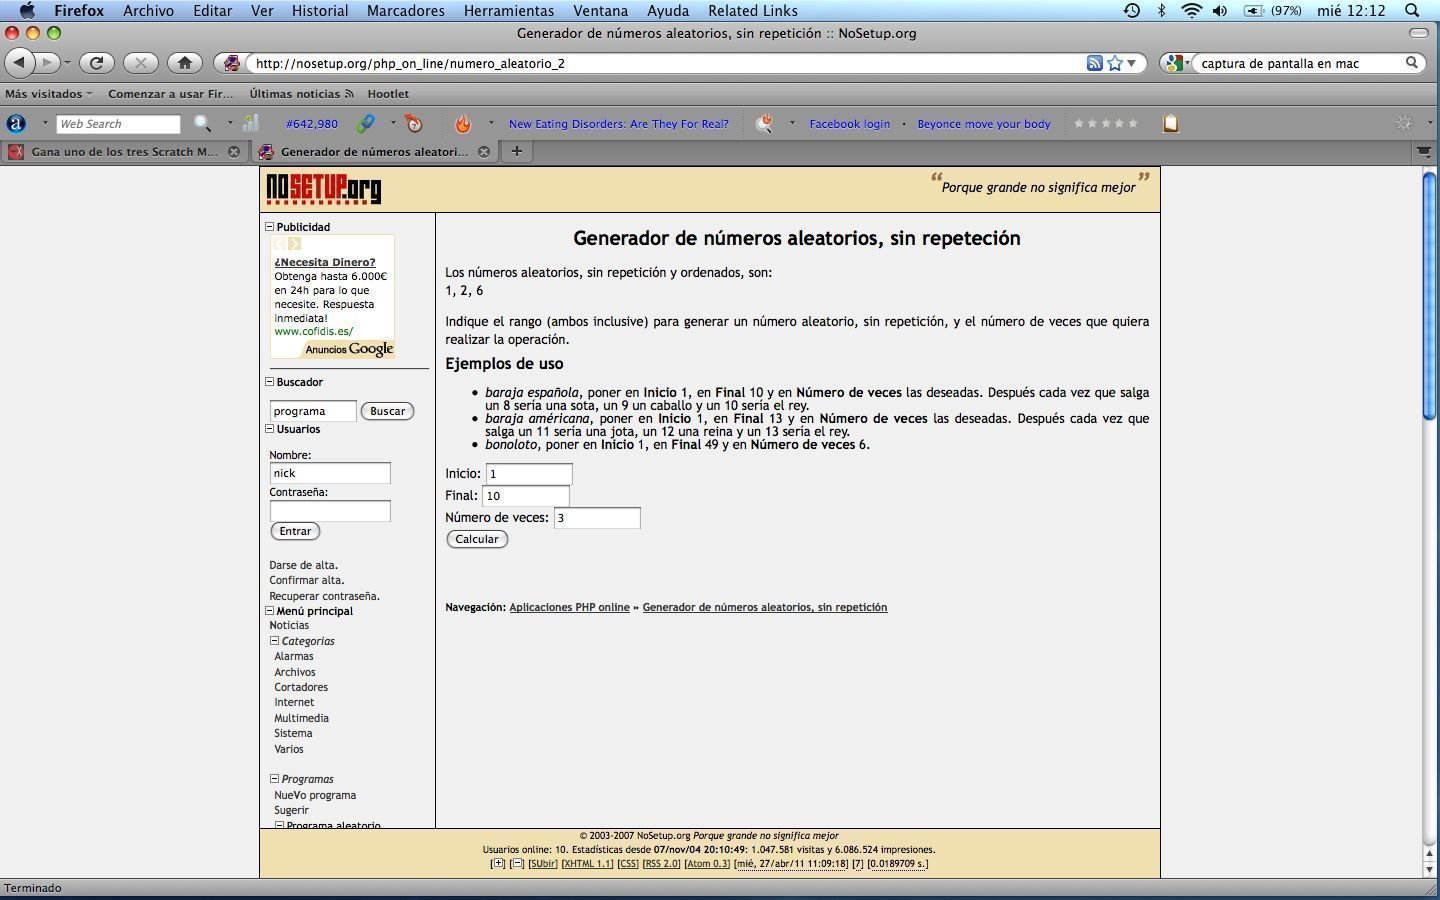The height and width of the screenshot is (900, 1440).
Task: Open the Más visitados bookmarks dropdown
Action: [x=48, y=94]
